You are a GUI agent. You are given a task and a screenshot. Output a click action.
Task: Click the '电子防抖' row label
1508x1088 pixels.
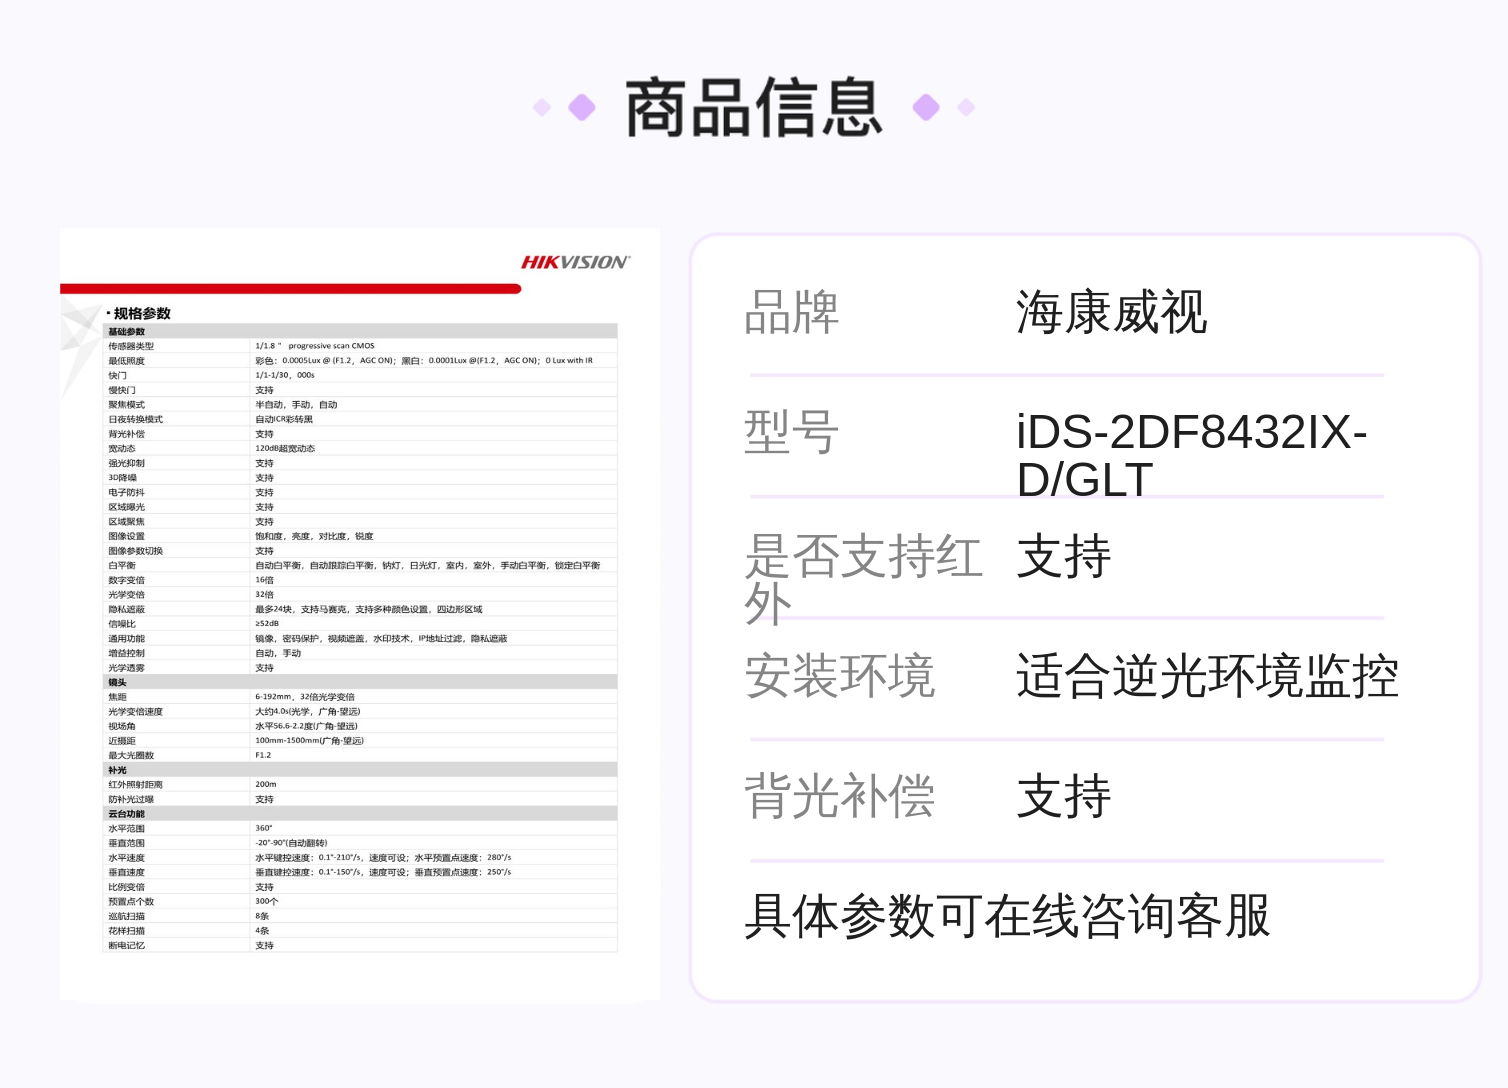coord(127,492)
